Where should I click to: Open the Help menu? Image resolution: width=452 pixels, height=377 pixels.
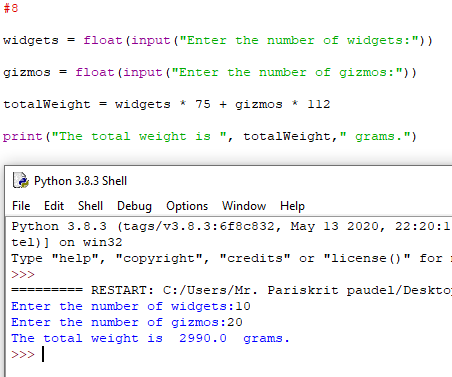coord(292,206)
